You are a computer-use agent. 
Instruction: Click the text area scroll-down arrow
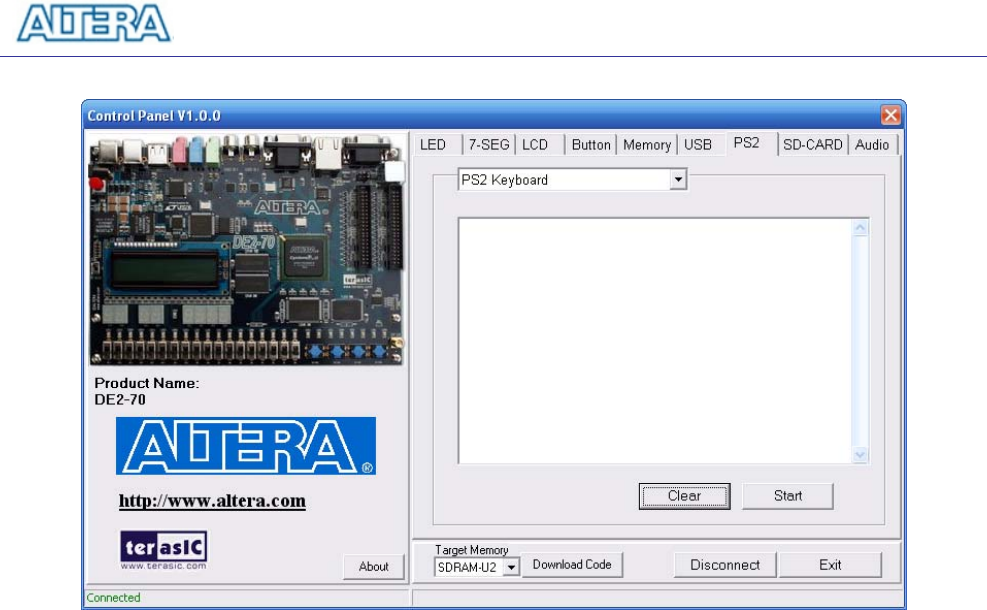[860, 455]
